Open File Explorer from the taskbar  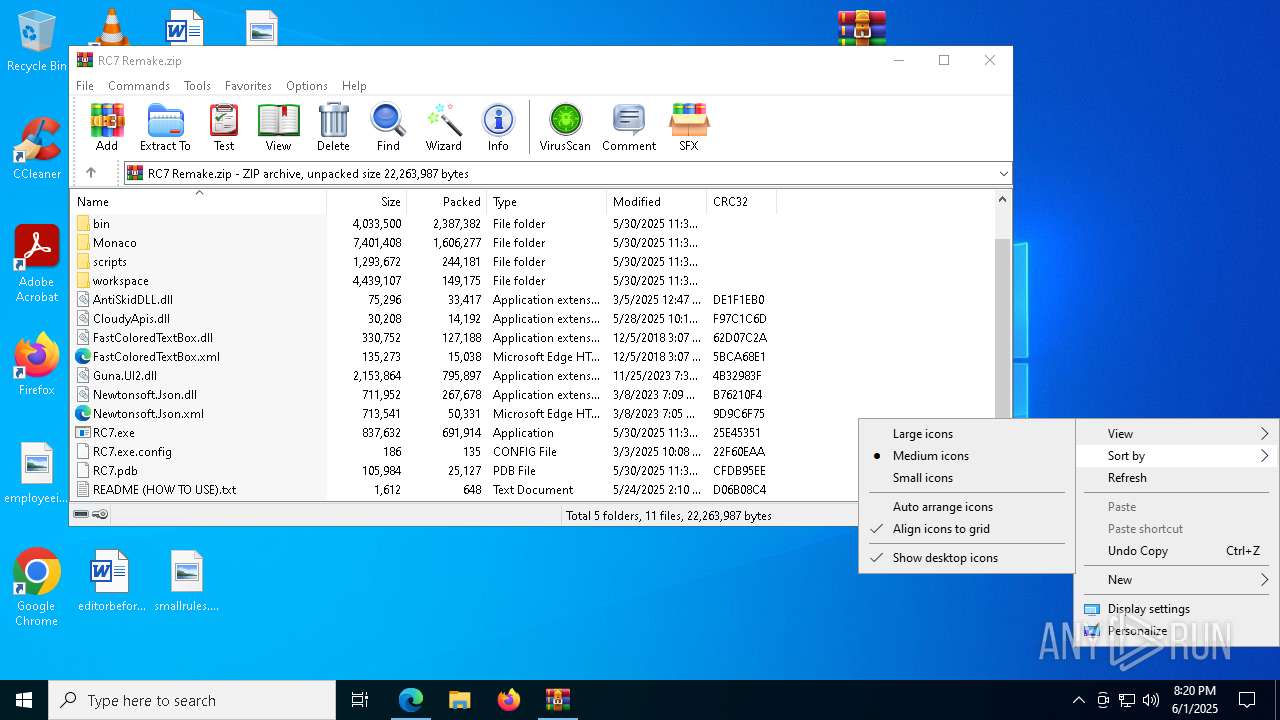(x=459, y=700)
